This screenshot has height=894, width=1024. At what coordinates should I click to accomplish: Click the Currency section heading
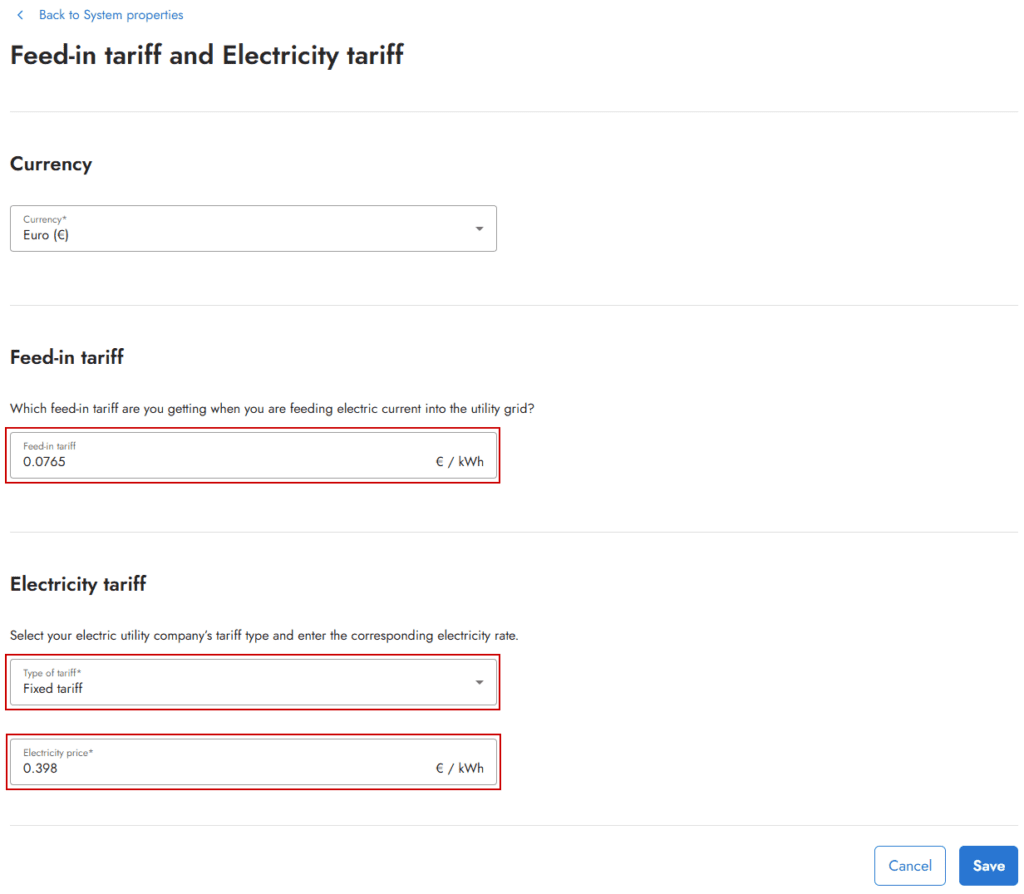(51, 164)
